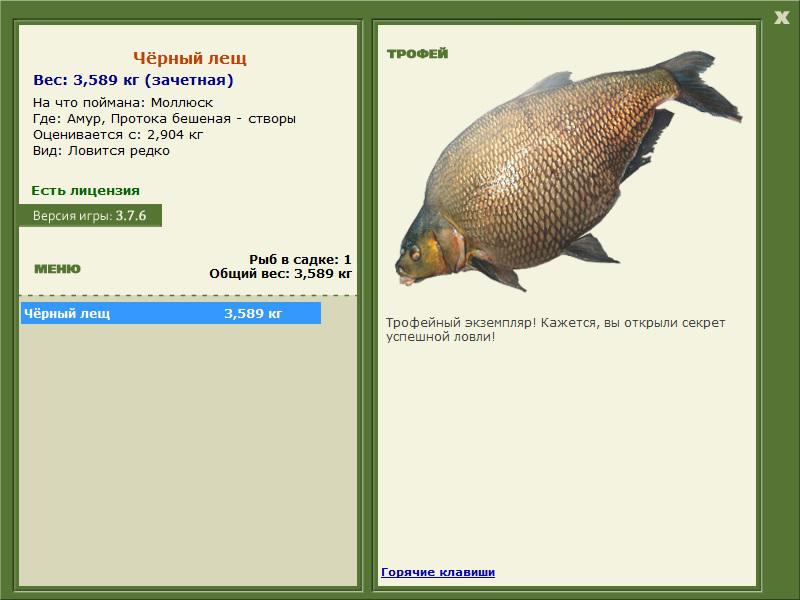Click the 3,589 кг value in selected row
The width and height of the screenshot is (800, 600).
point(253,313)
